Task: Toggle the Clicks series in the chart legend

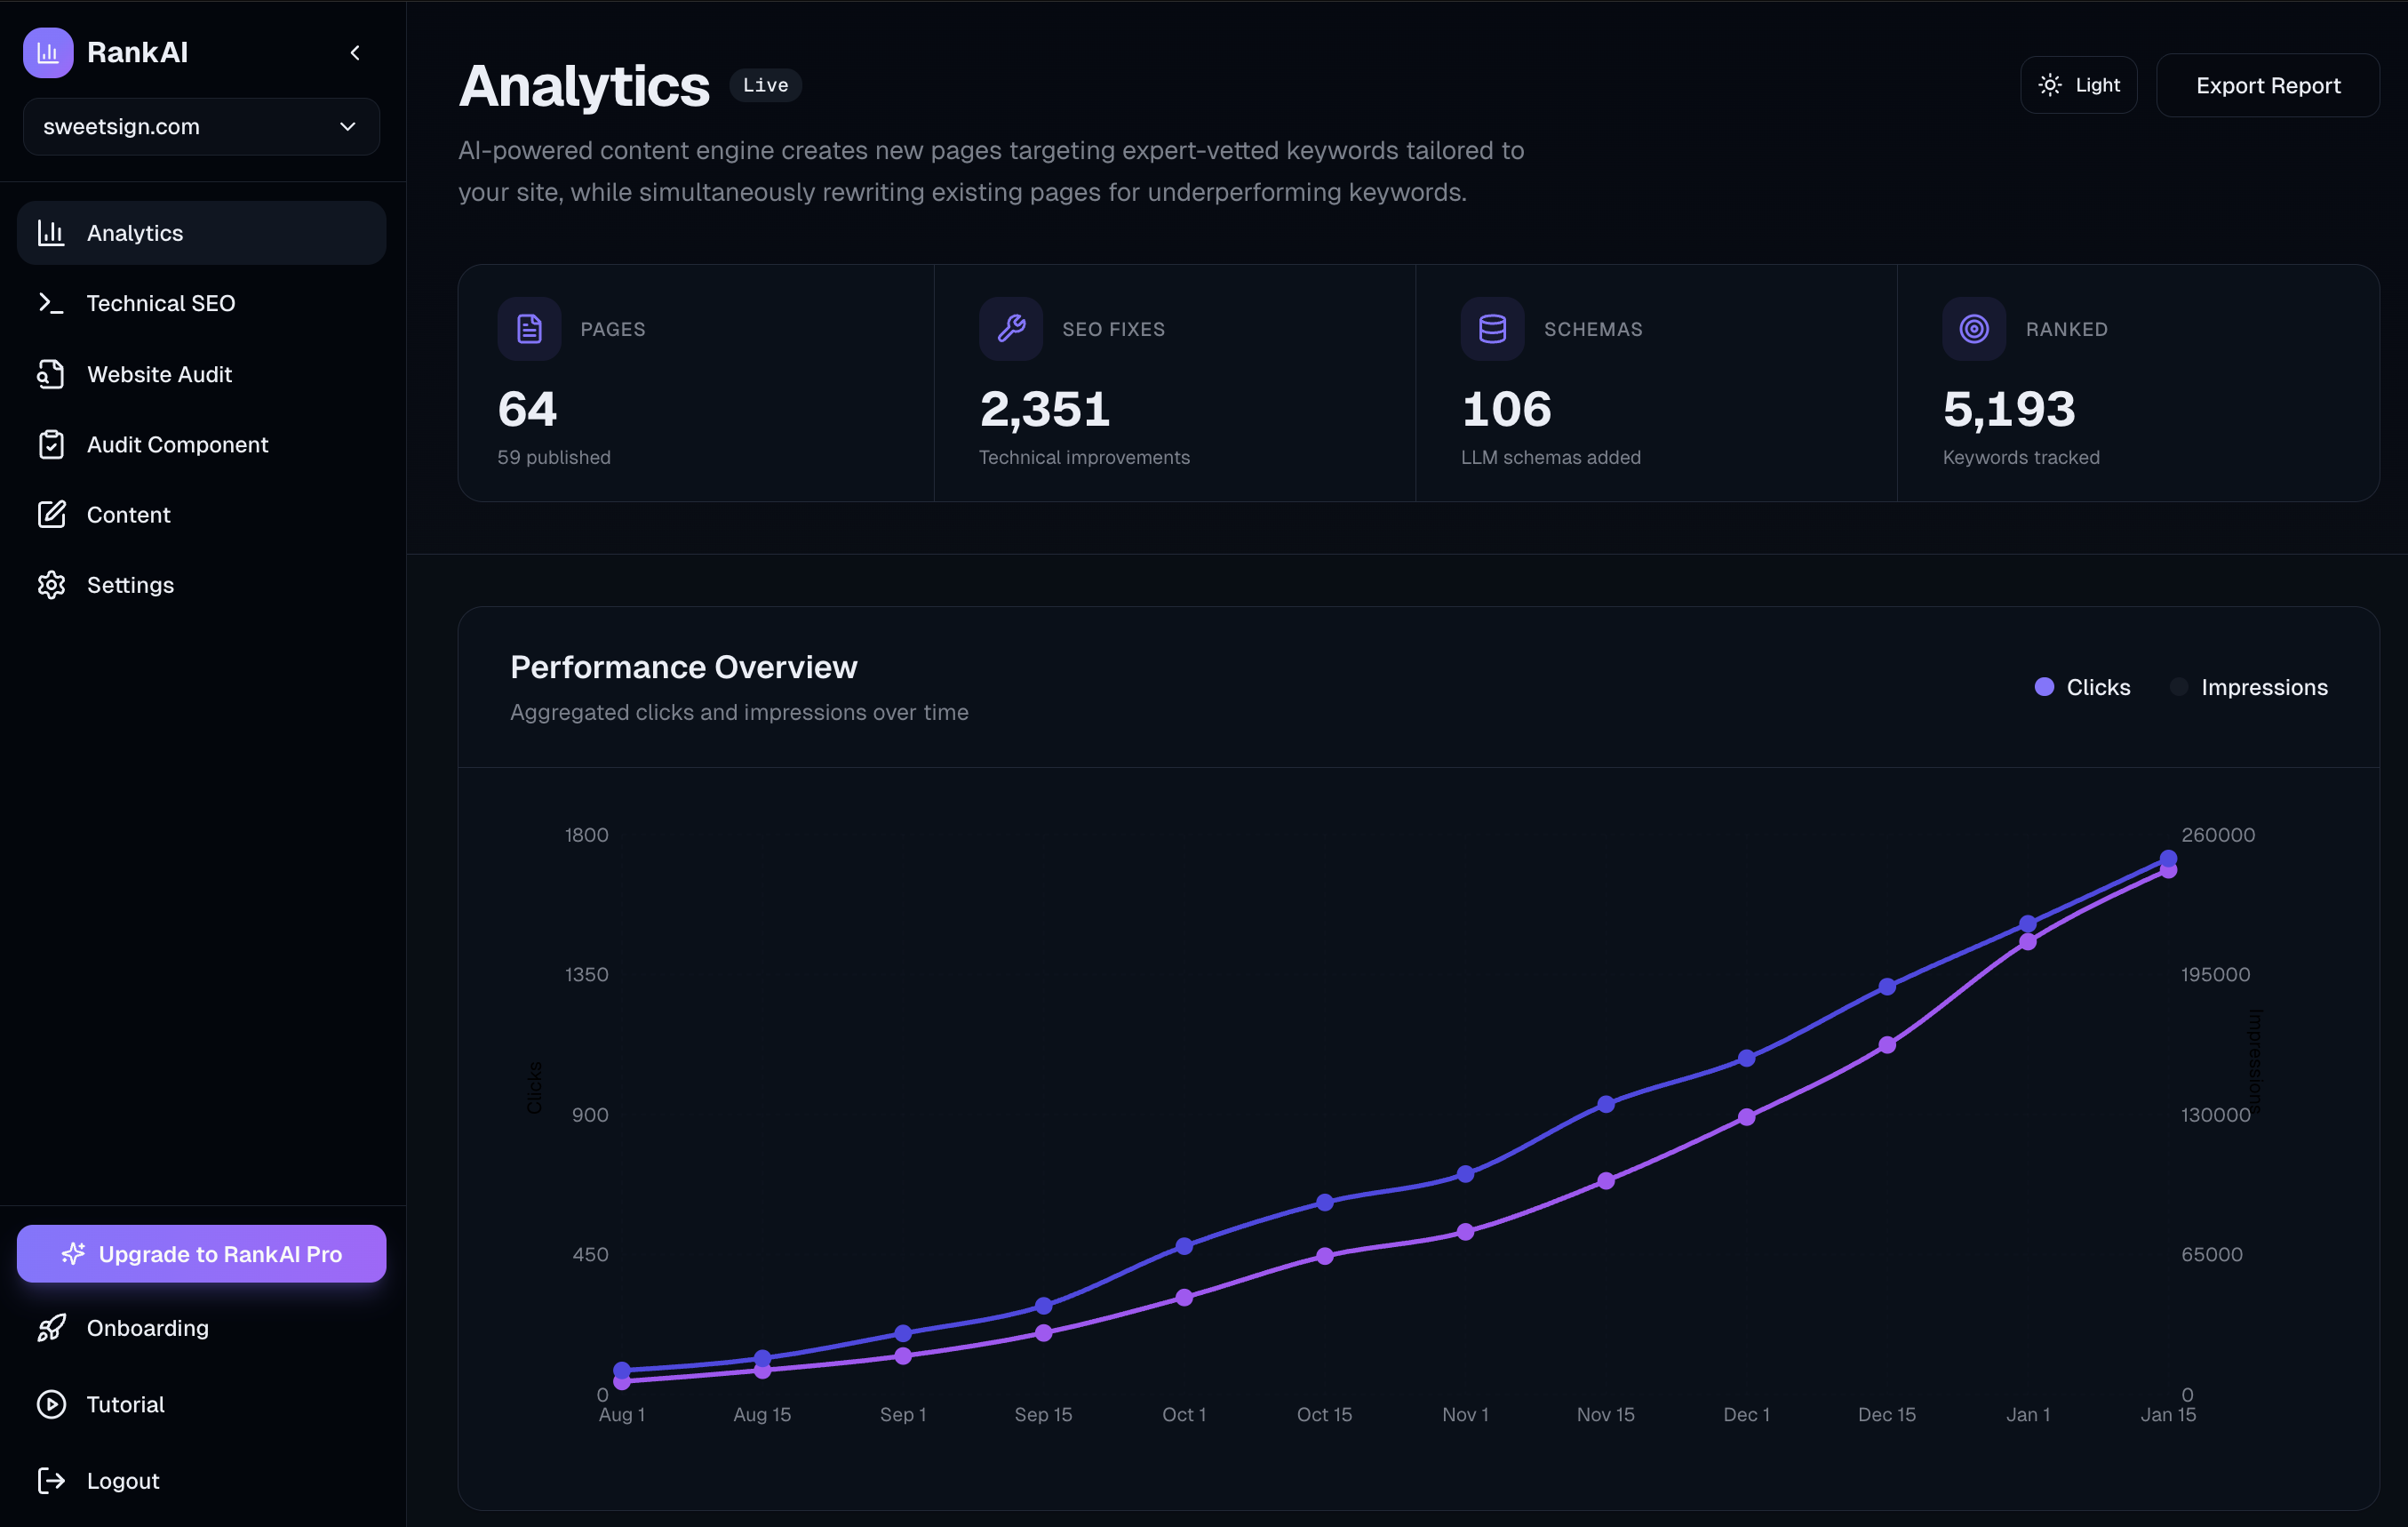Action: coord(2082,687)
